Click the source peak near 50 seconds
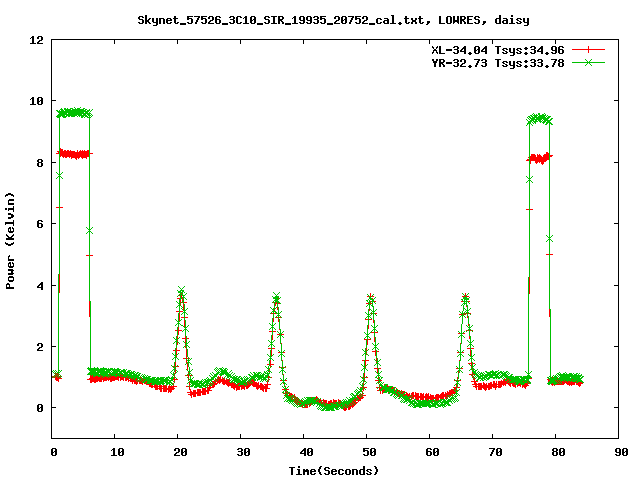This screenshot has height=480, width=640. click(371, 299)
